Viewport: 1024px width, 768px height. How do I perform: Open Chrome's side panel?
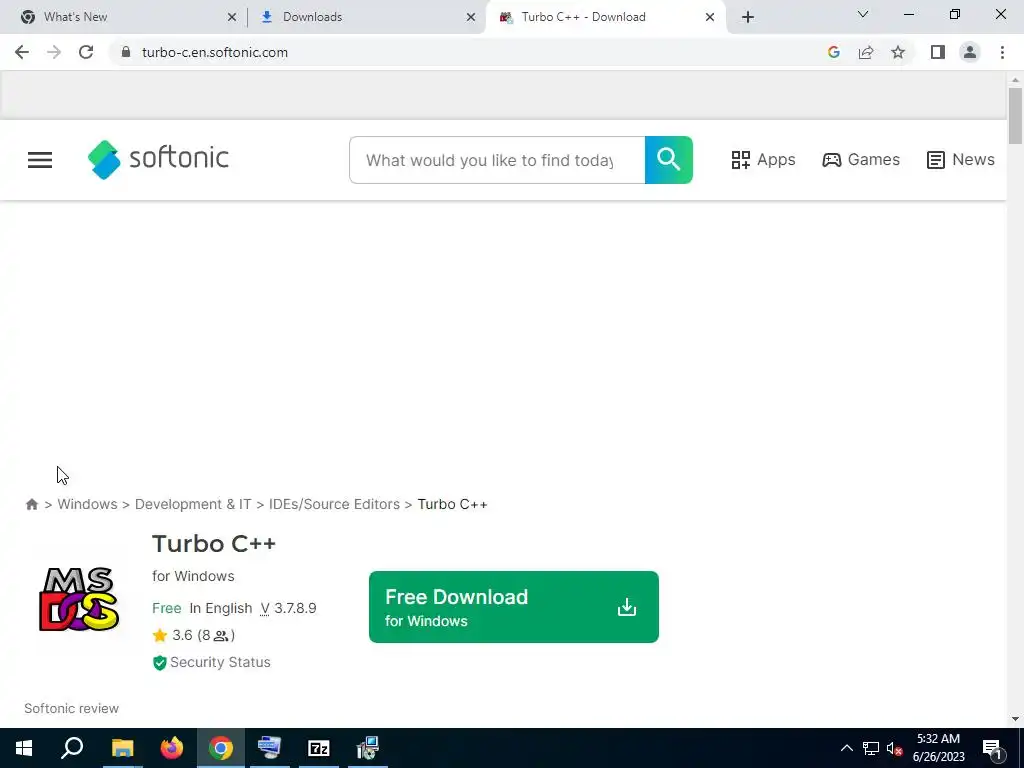point(938,52)
